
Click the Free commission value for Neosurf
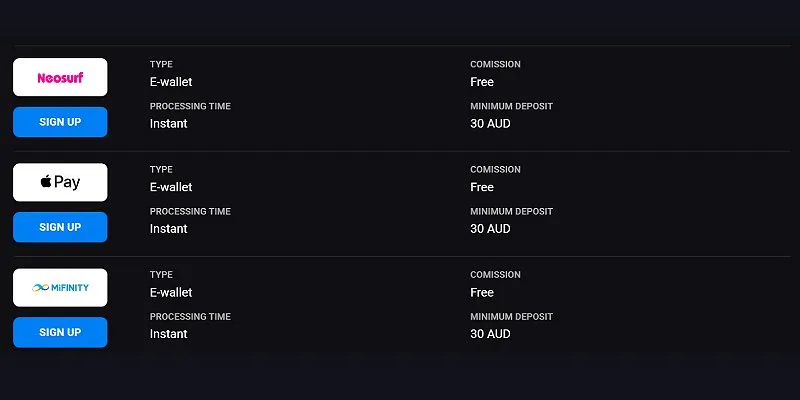[482, 82]
